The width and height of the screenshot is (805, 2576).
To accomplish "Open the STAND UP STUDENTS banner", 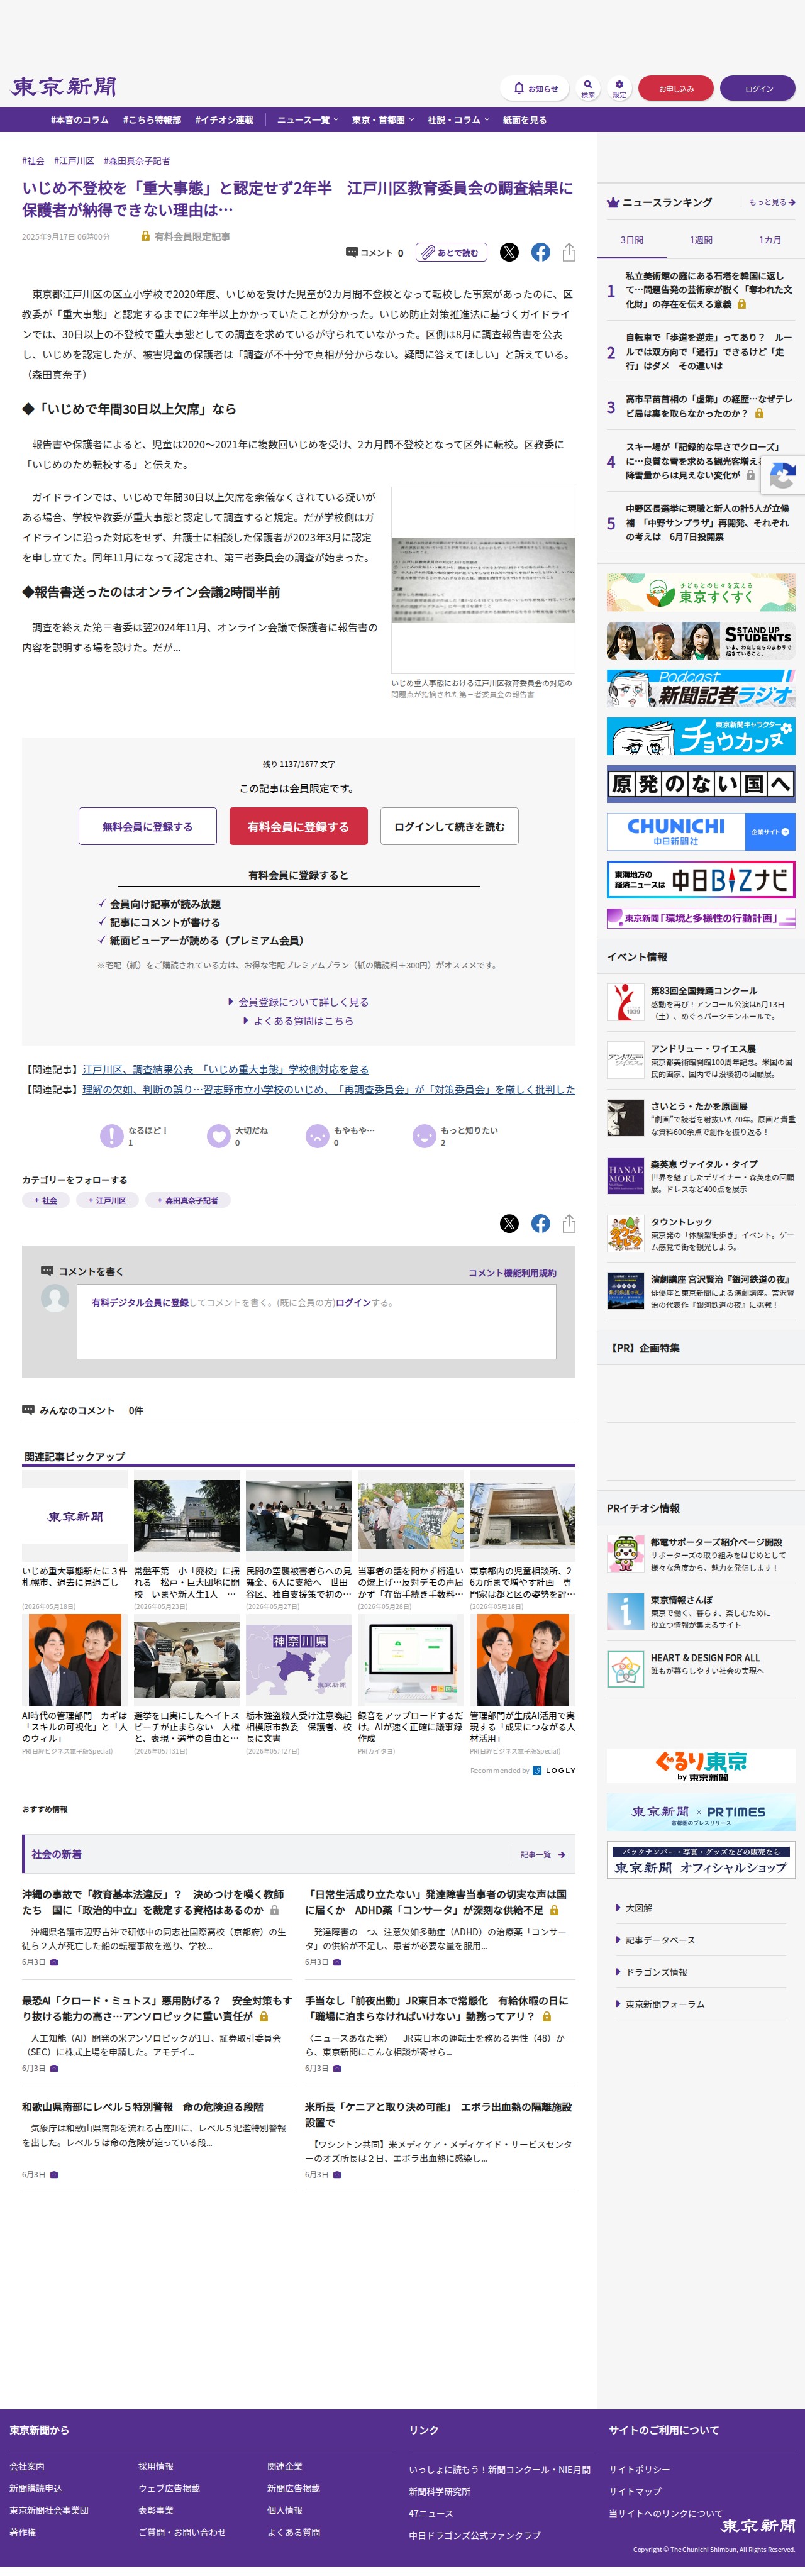I will pyautogui.click(x=701, y=640).
